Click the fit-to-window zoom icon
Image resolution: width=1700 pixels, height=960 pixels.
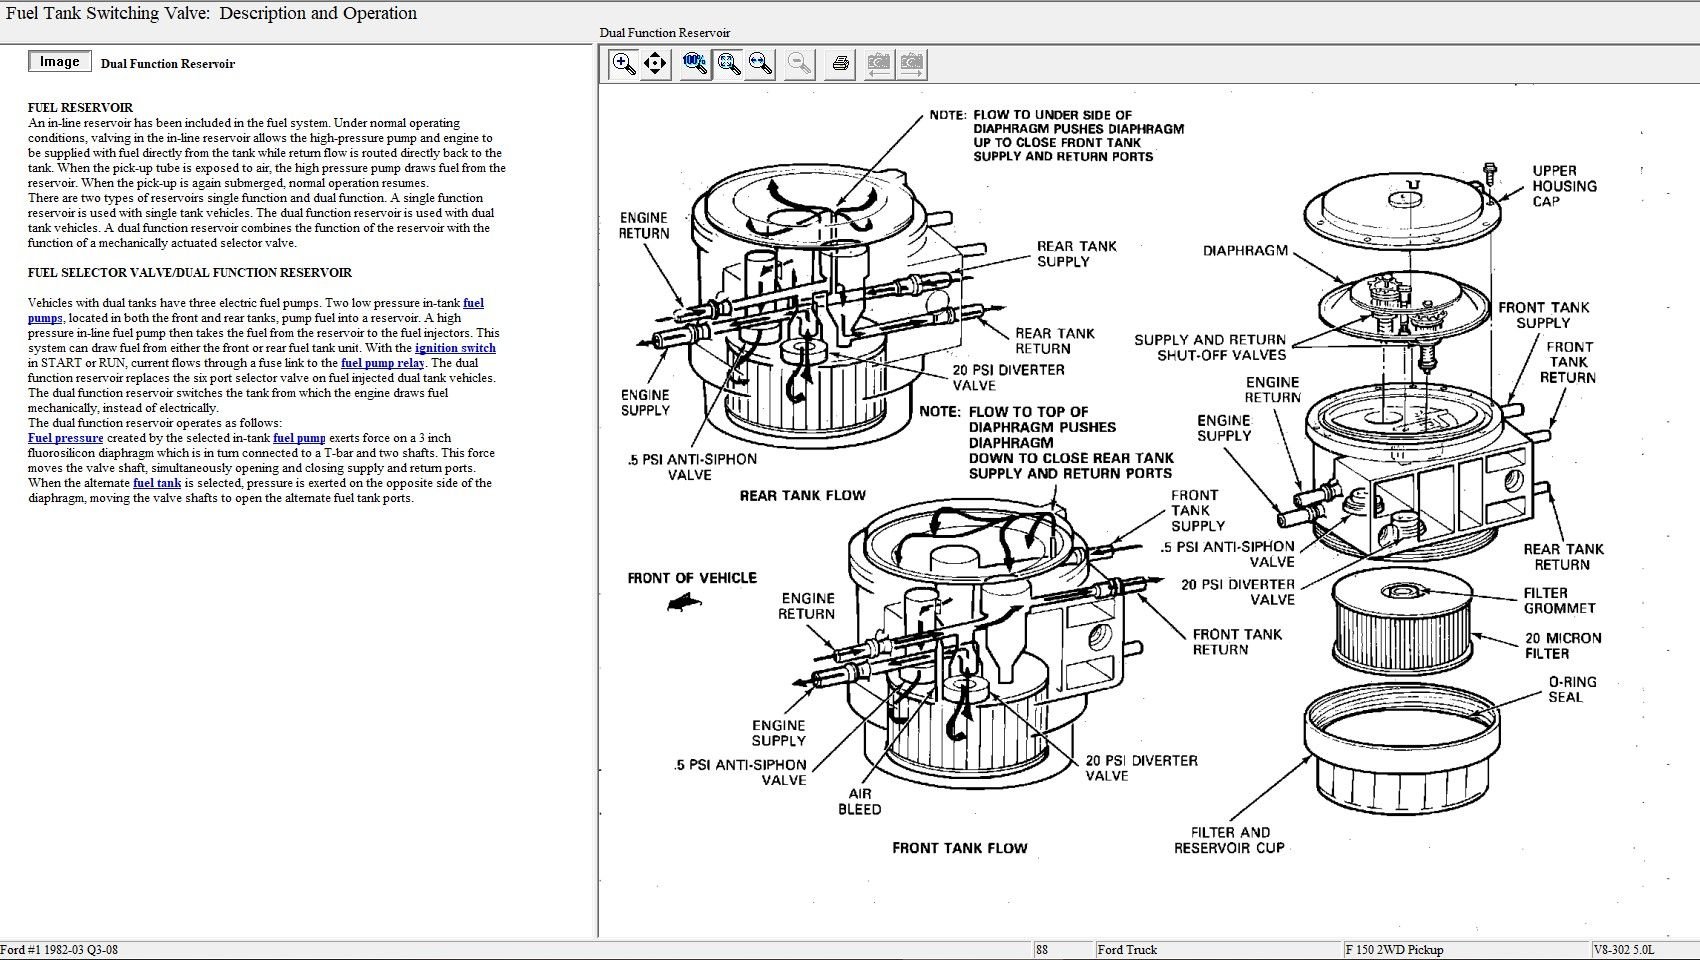point(729,64)
